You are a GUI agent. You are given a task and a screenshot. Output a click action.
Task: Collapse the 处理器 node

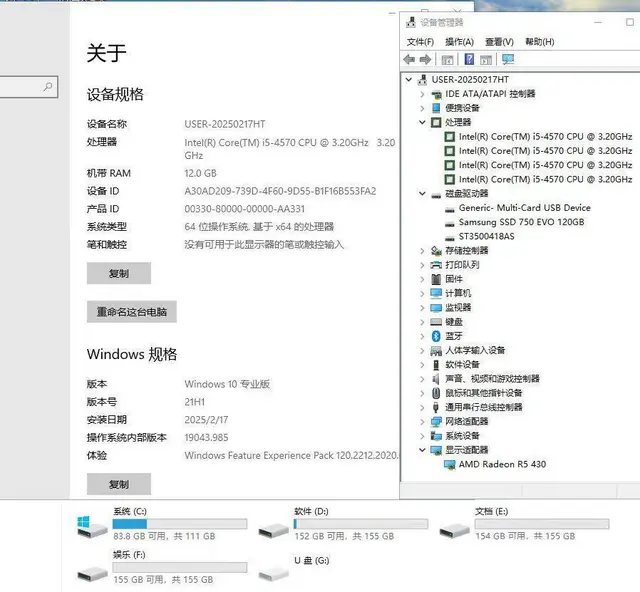pos(422,122)
